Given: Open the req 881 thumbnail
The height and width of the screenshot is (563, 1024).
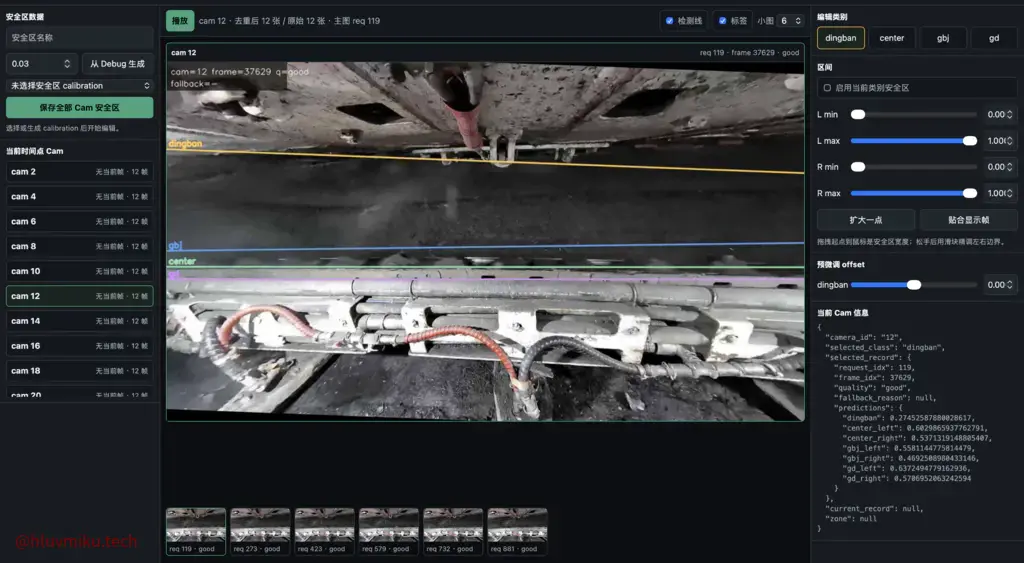Looking at the screenshot, I should coord(517,532).
